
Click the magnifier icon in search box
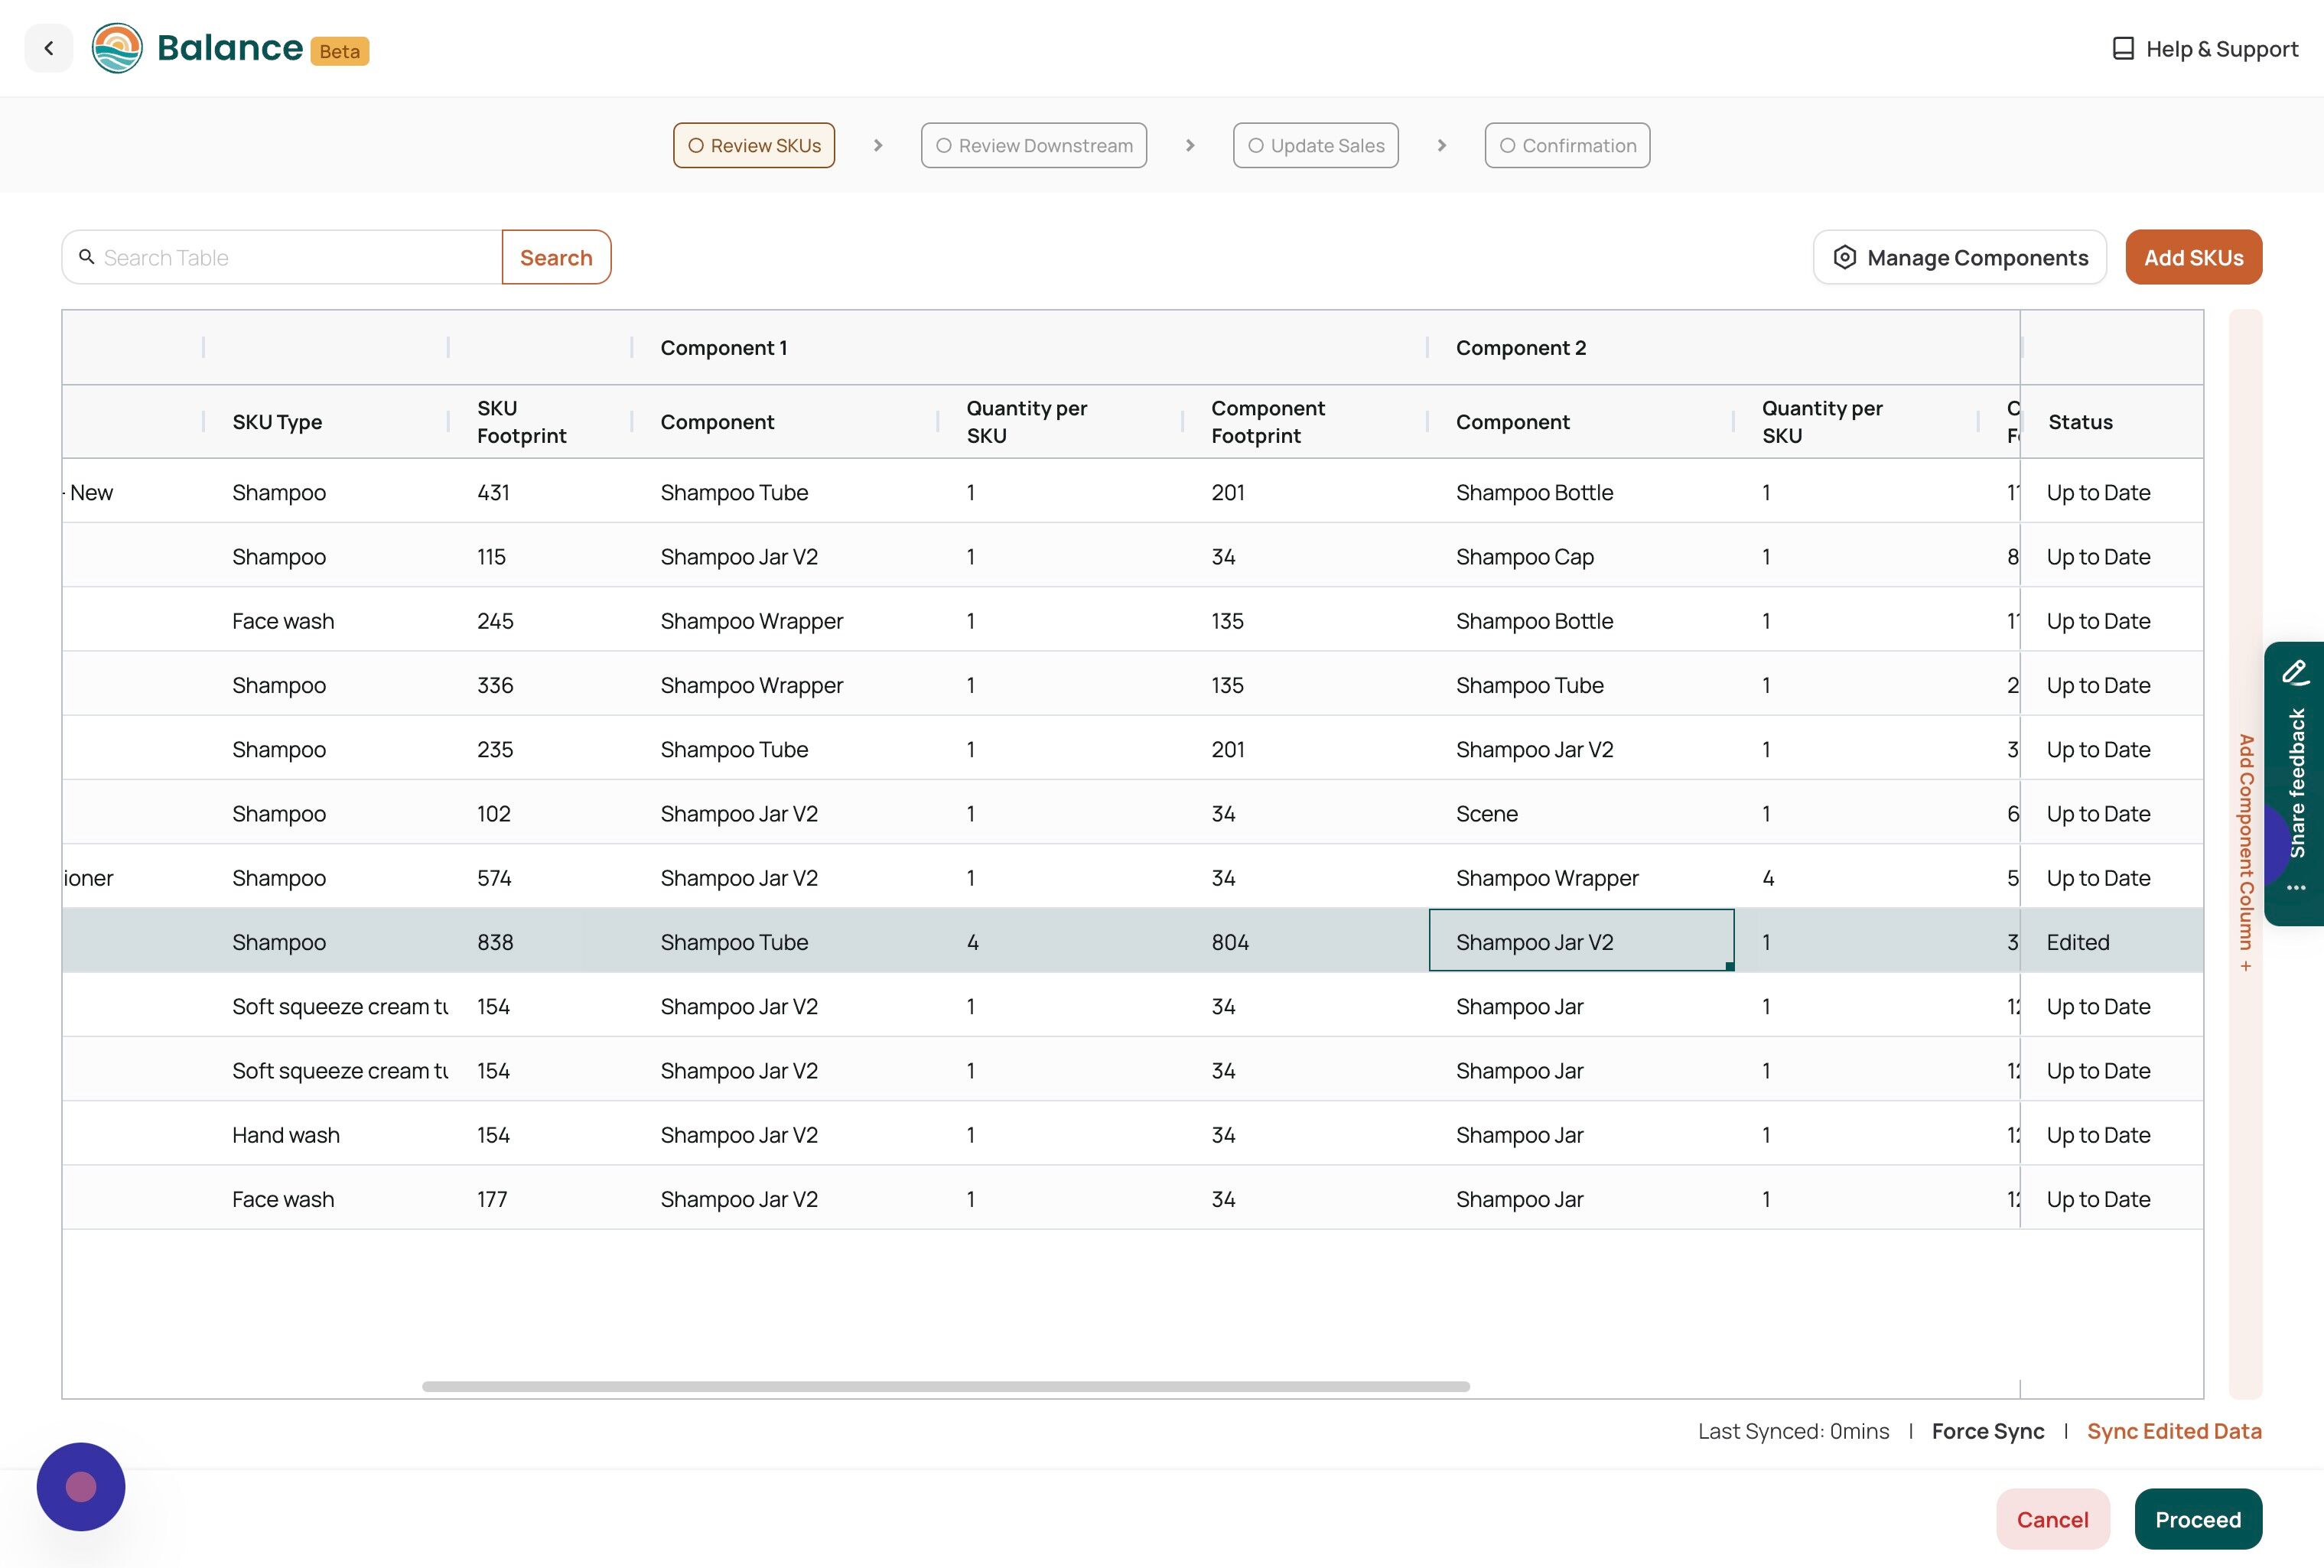click(x=87, y=257)
